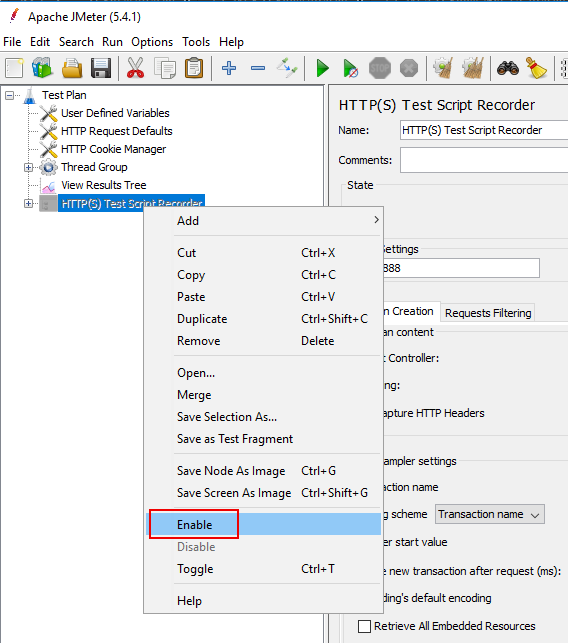Viewport: 568px width, 643px height.
Task: Open the Run menu
Action: pyautogui.click(x=112, y=42)
